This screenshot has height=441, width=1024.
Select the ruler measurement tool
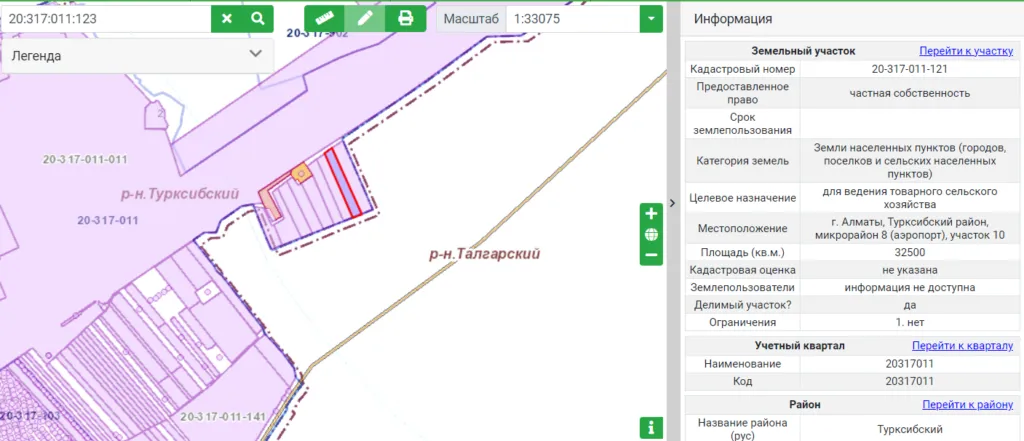tap(324, 18)
